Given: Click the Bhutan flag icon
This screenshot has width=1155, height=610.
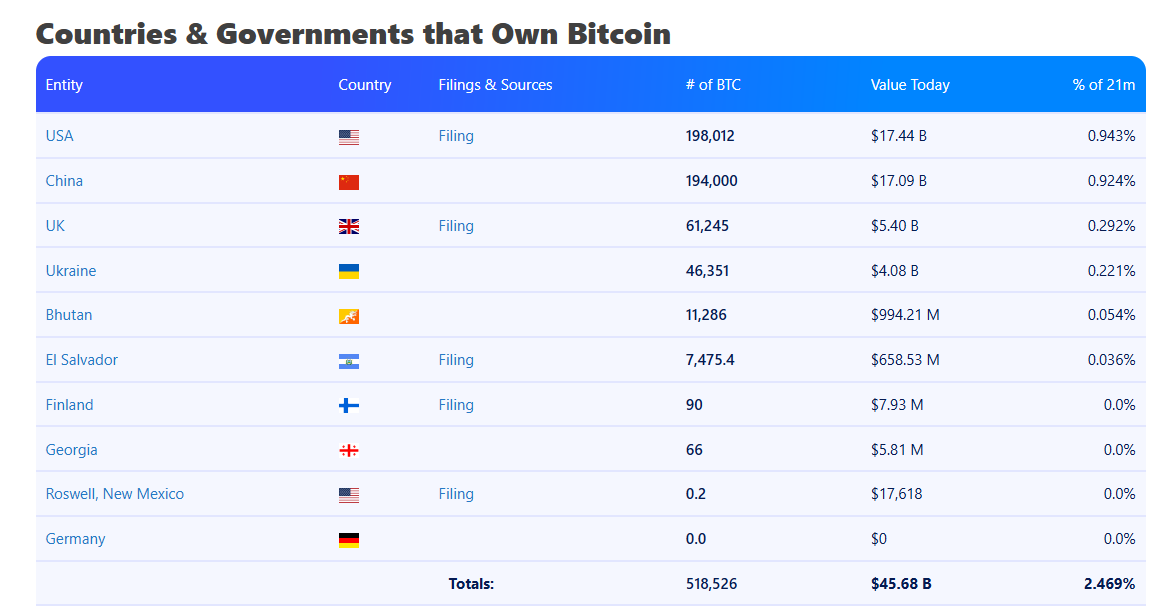Looking at the screenshot, I should [348, 316].
